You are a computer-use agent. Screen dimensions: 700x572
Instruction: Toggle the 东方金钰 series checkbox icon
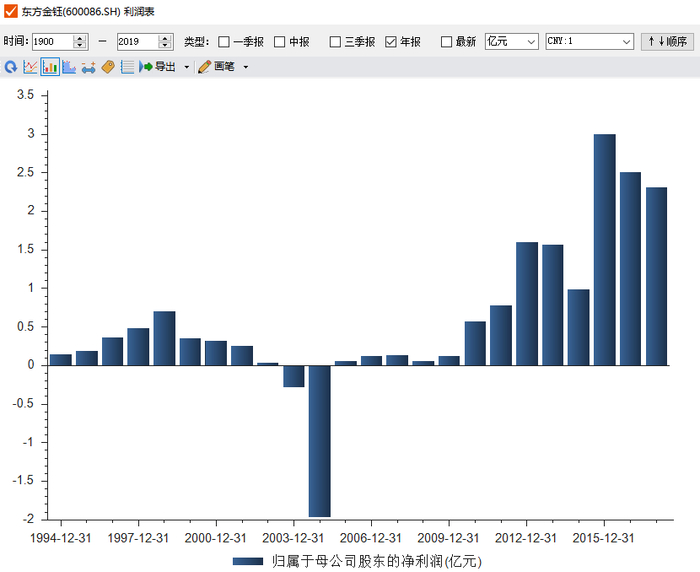pos(10,11)
